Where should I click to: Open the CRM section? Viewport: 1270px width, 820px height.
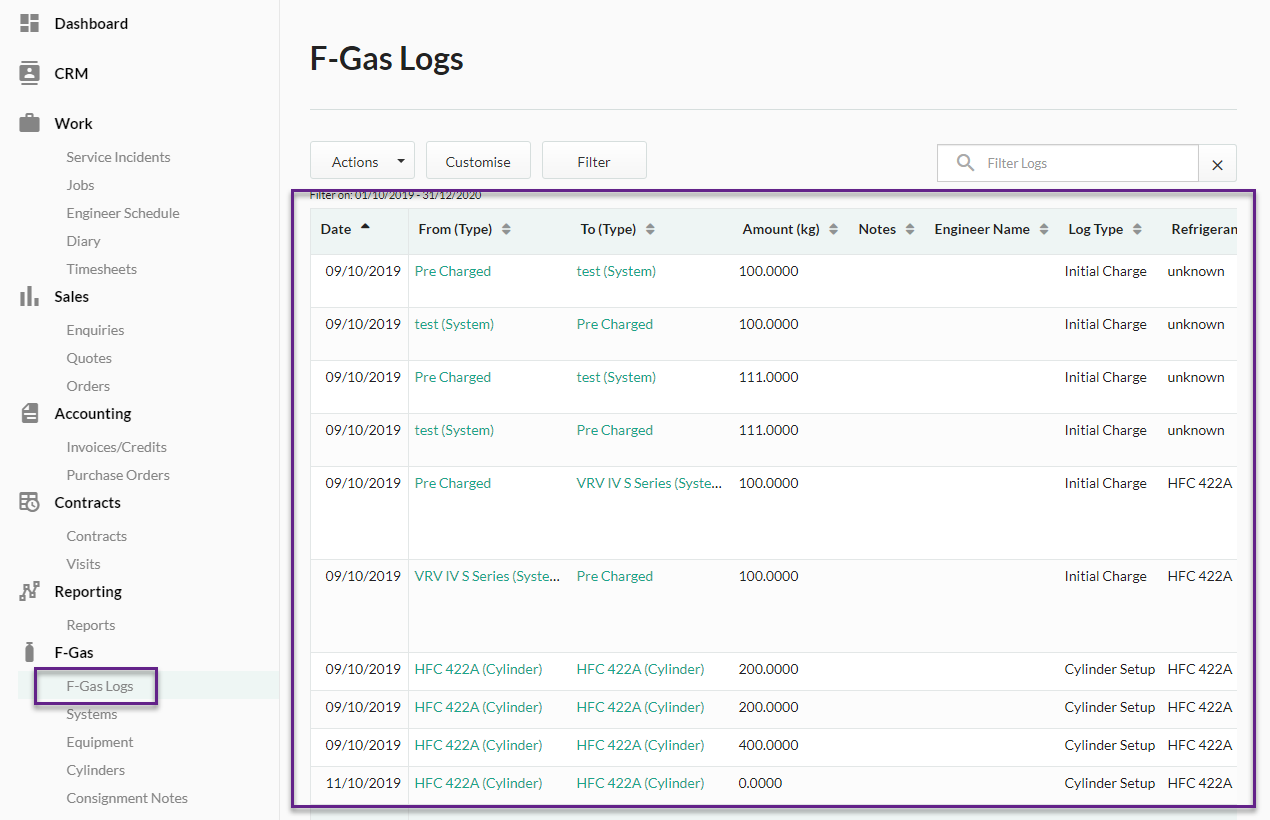click(x=71, y=73)
